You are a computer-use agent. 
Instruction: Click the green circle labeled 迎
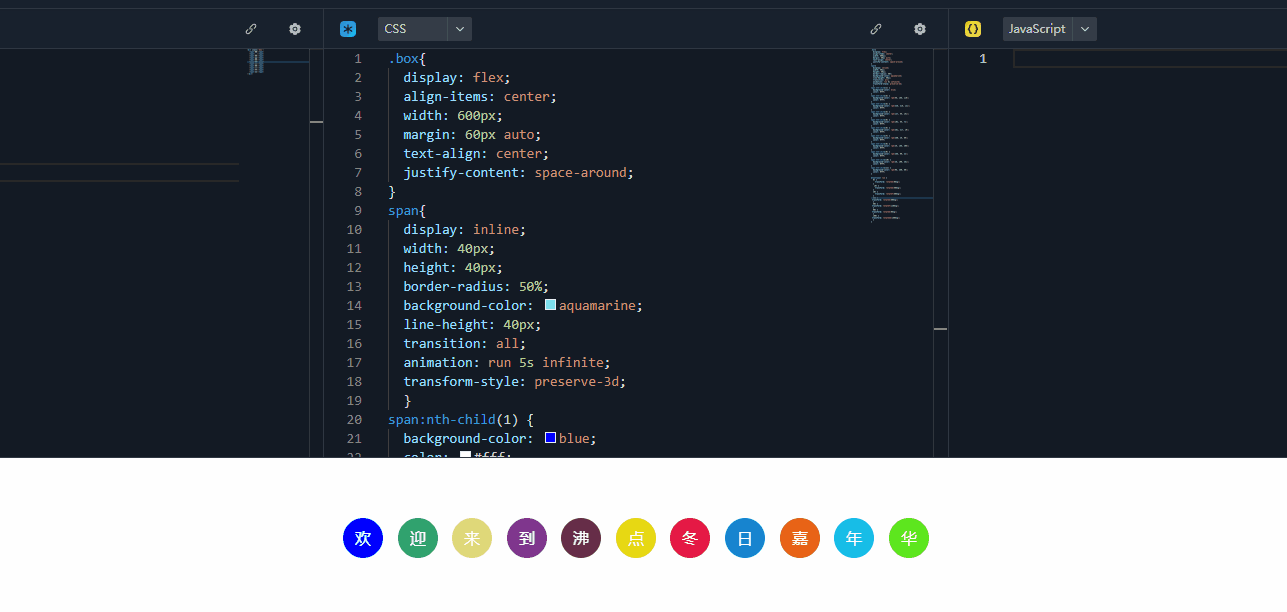point(418,538)
